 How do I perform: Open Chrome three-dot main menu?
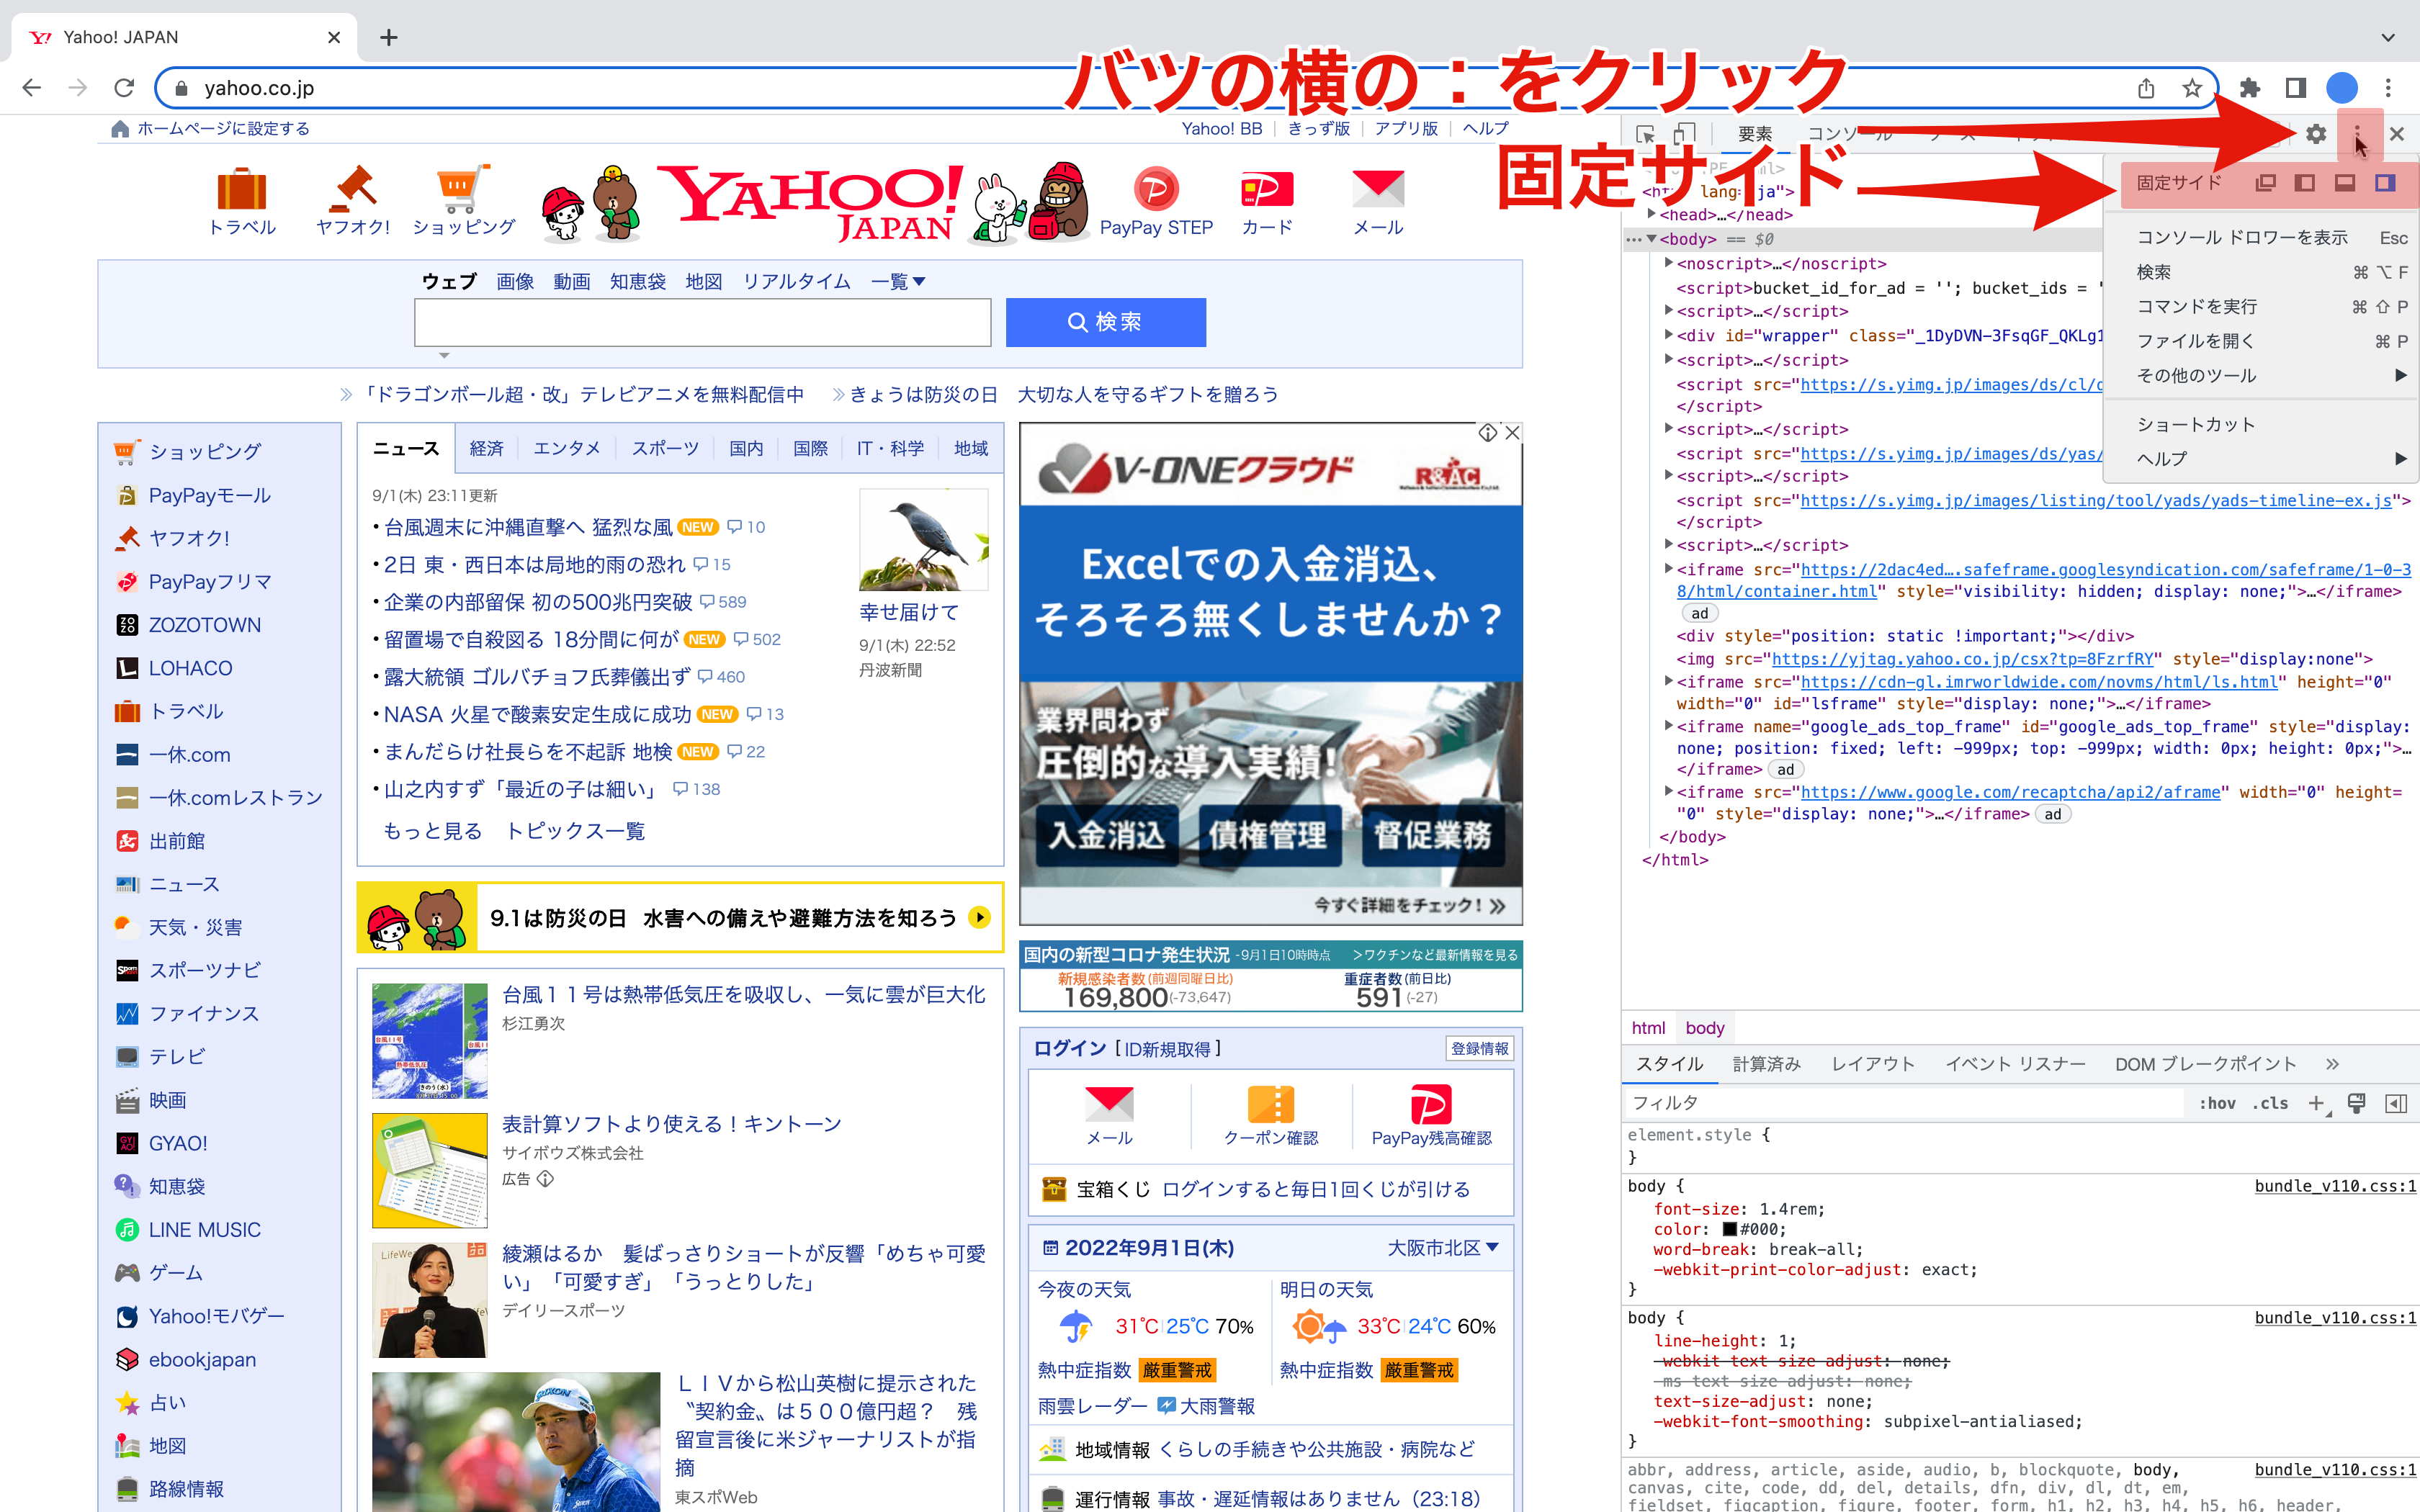point(2388,88)
